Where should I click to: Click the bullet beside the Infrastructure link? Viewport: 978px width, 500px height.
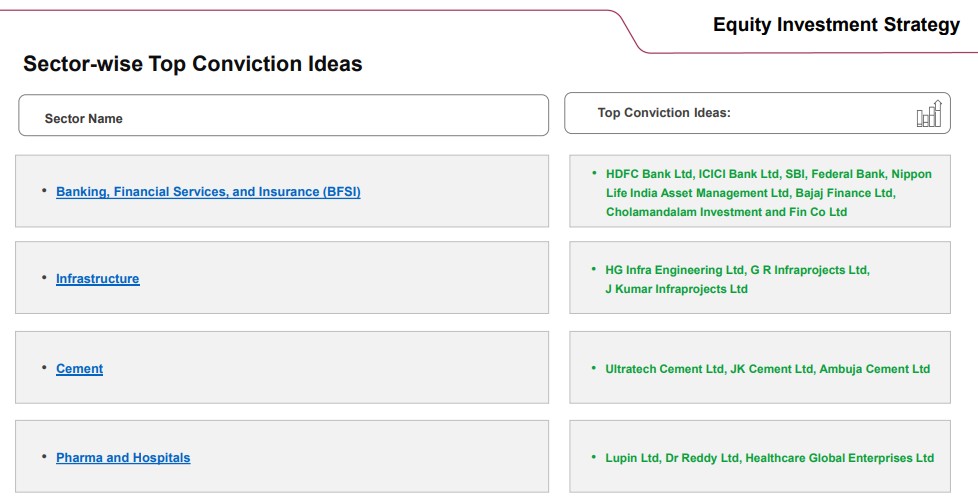click(x=44, y=278)
